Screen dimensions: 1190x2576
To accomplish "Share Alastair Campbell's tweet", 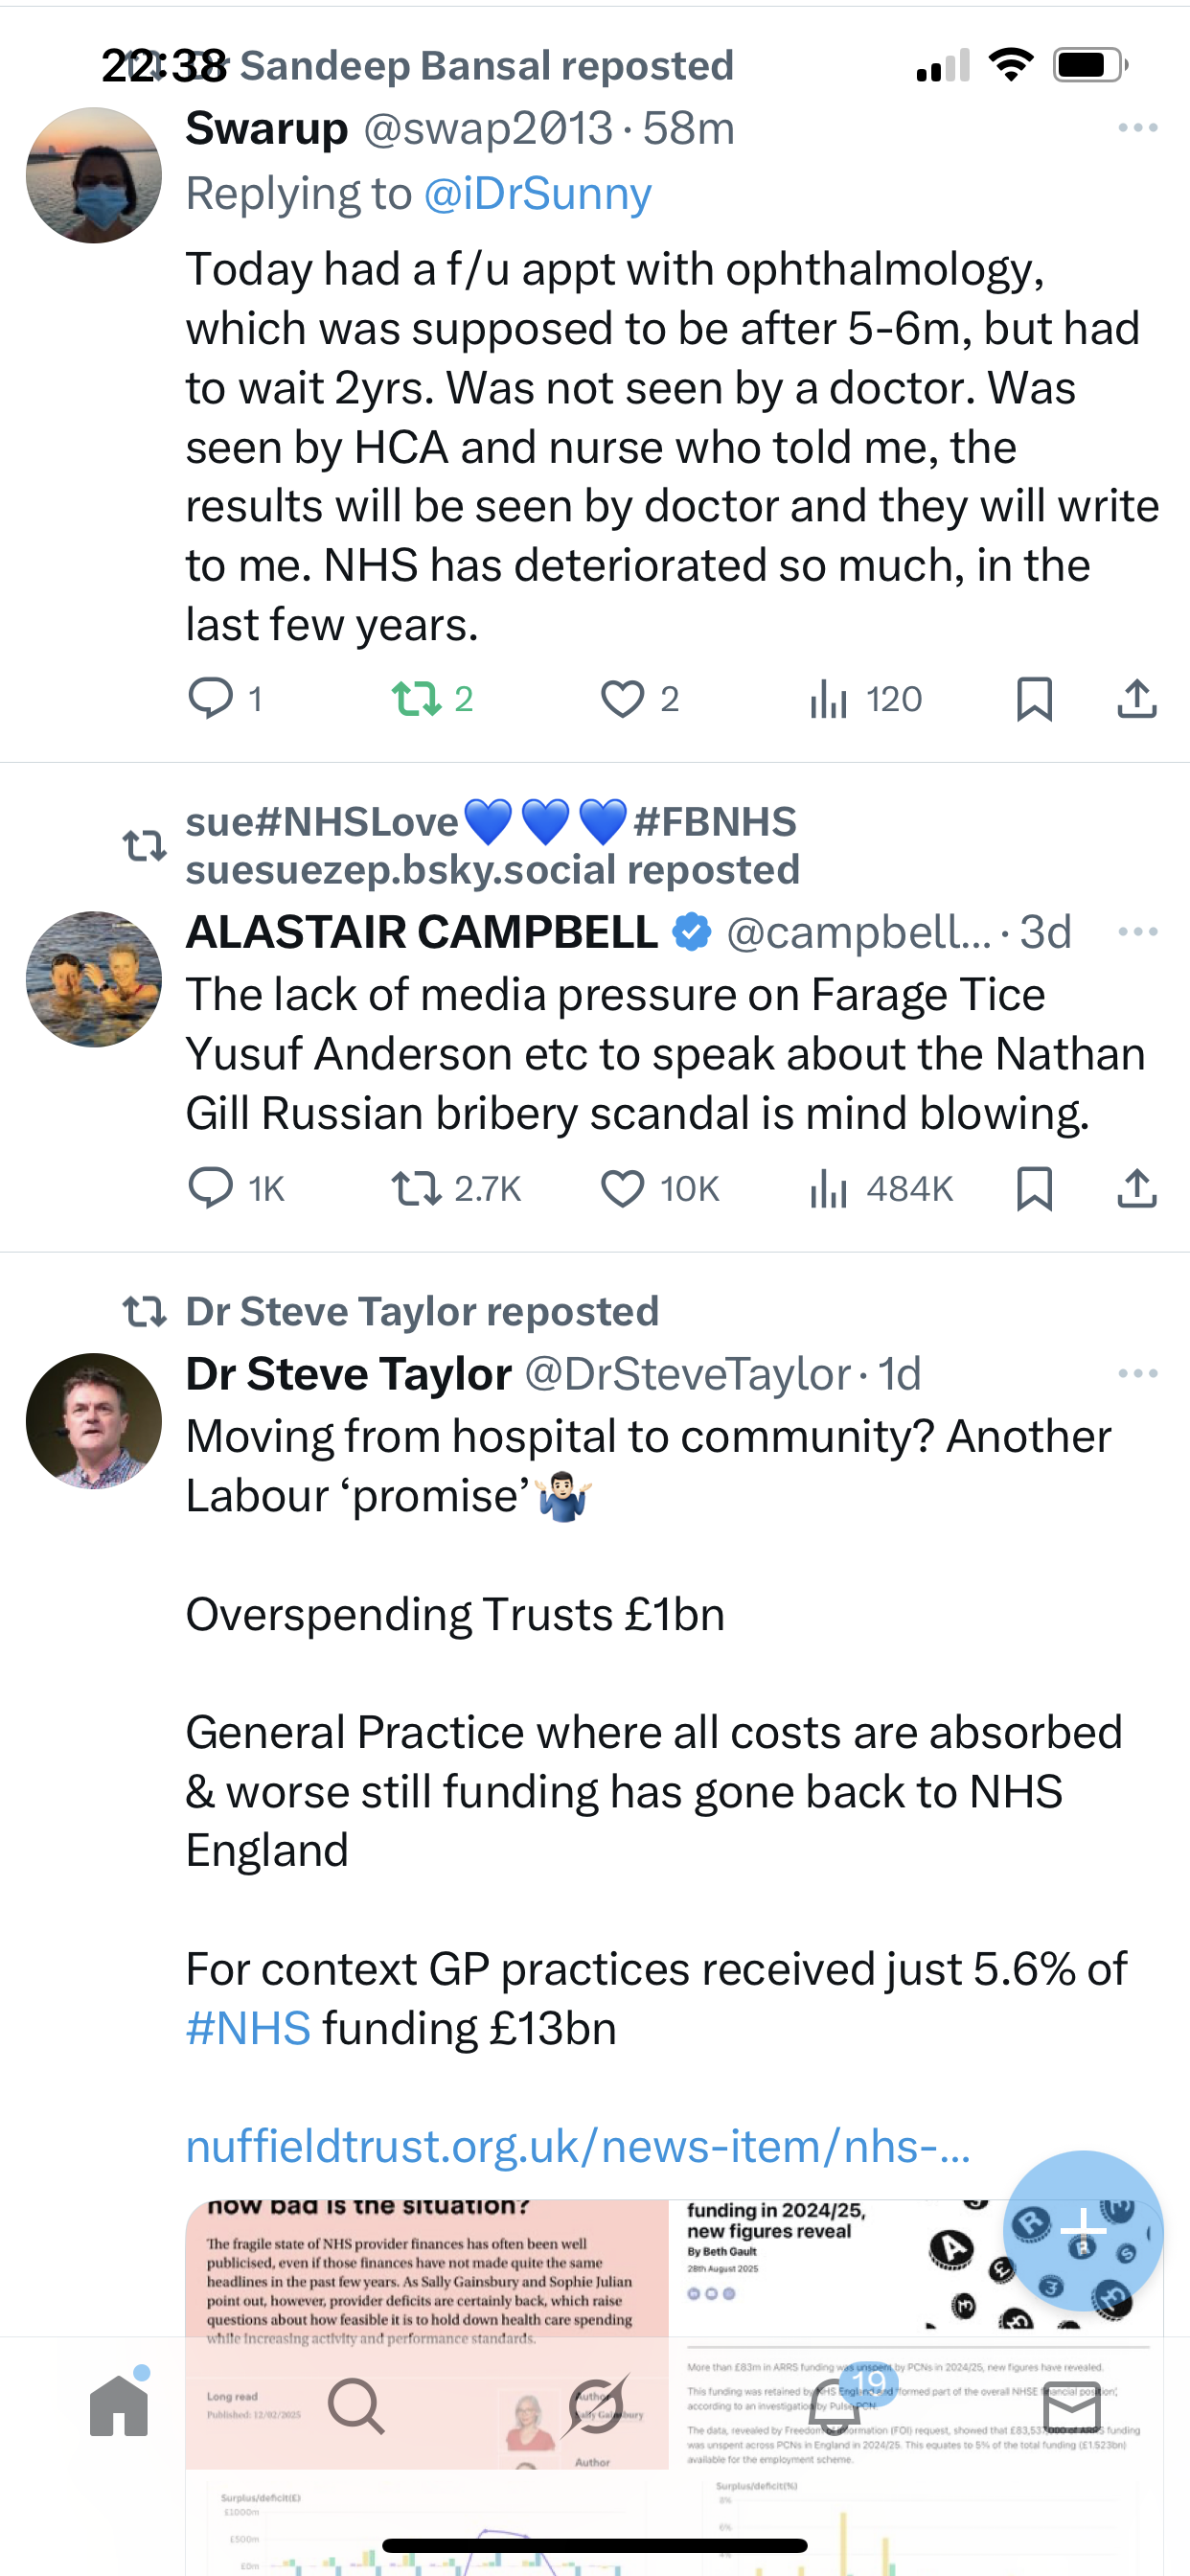I will [x=1136, y=1188].
